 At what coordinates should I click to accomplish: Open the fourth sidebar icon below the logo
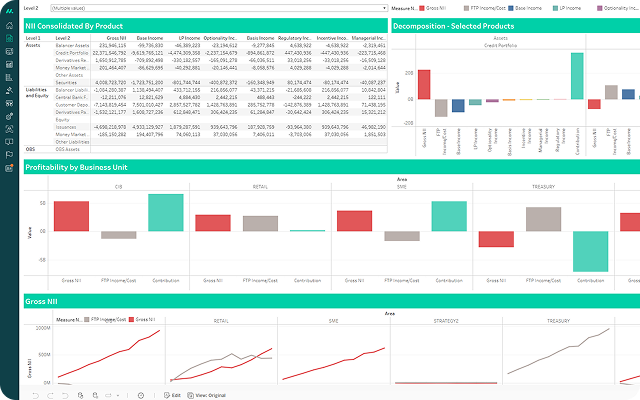coord(9,64)
